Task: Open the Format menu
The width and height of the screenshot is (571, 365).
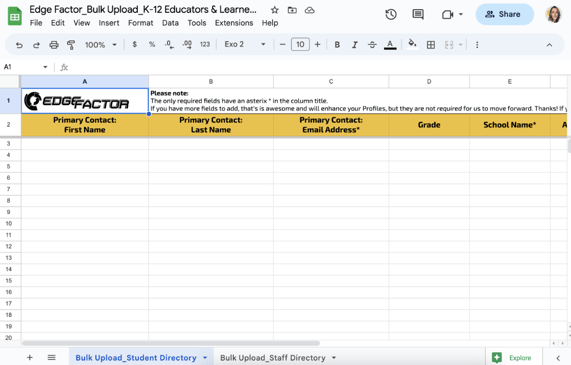Action: [x=141, y=23]
